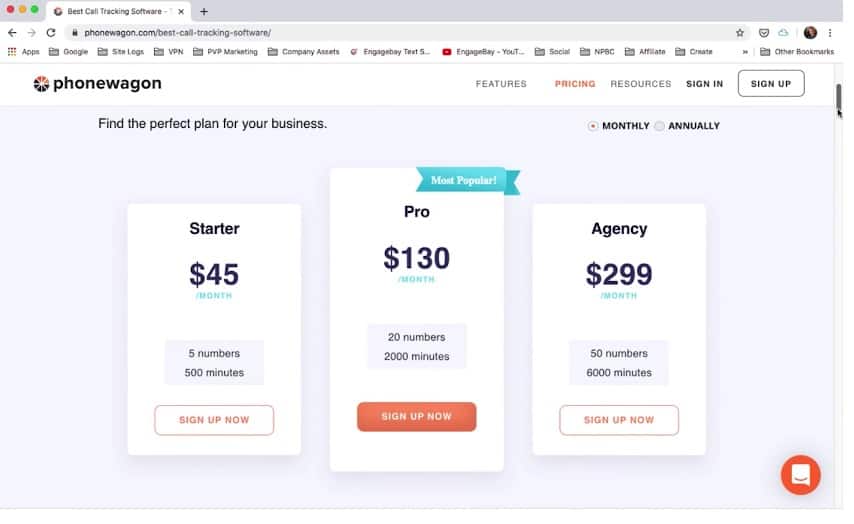Bookmark this page with the star icon
Viewport: 854px width, 524px height.
tap(740, 32)
